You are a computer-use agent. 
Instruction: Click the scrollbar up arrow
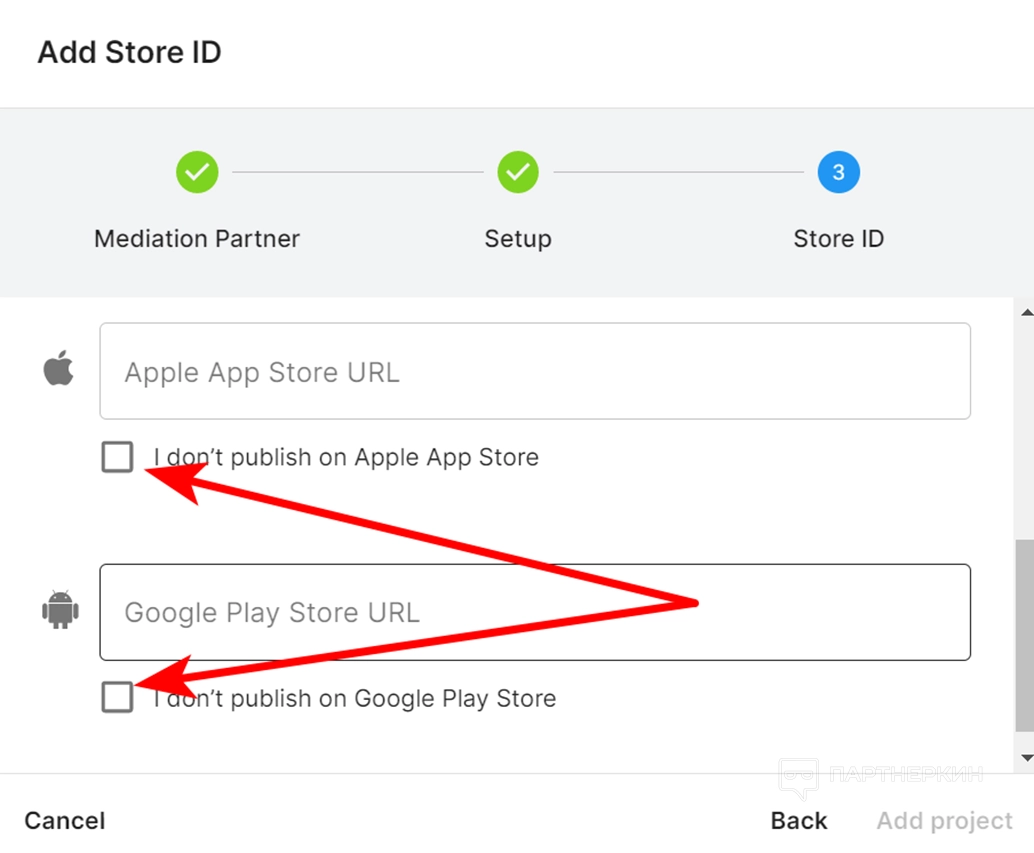(1024, 313)
